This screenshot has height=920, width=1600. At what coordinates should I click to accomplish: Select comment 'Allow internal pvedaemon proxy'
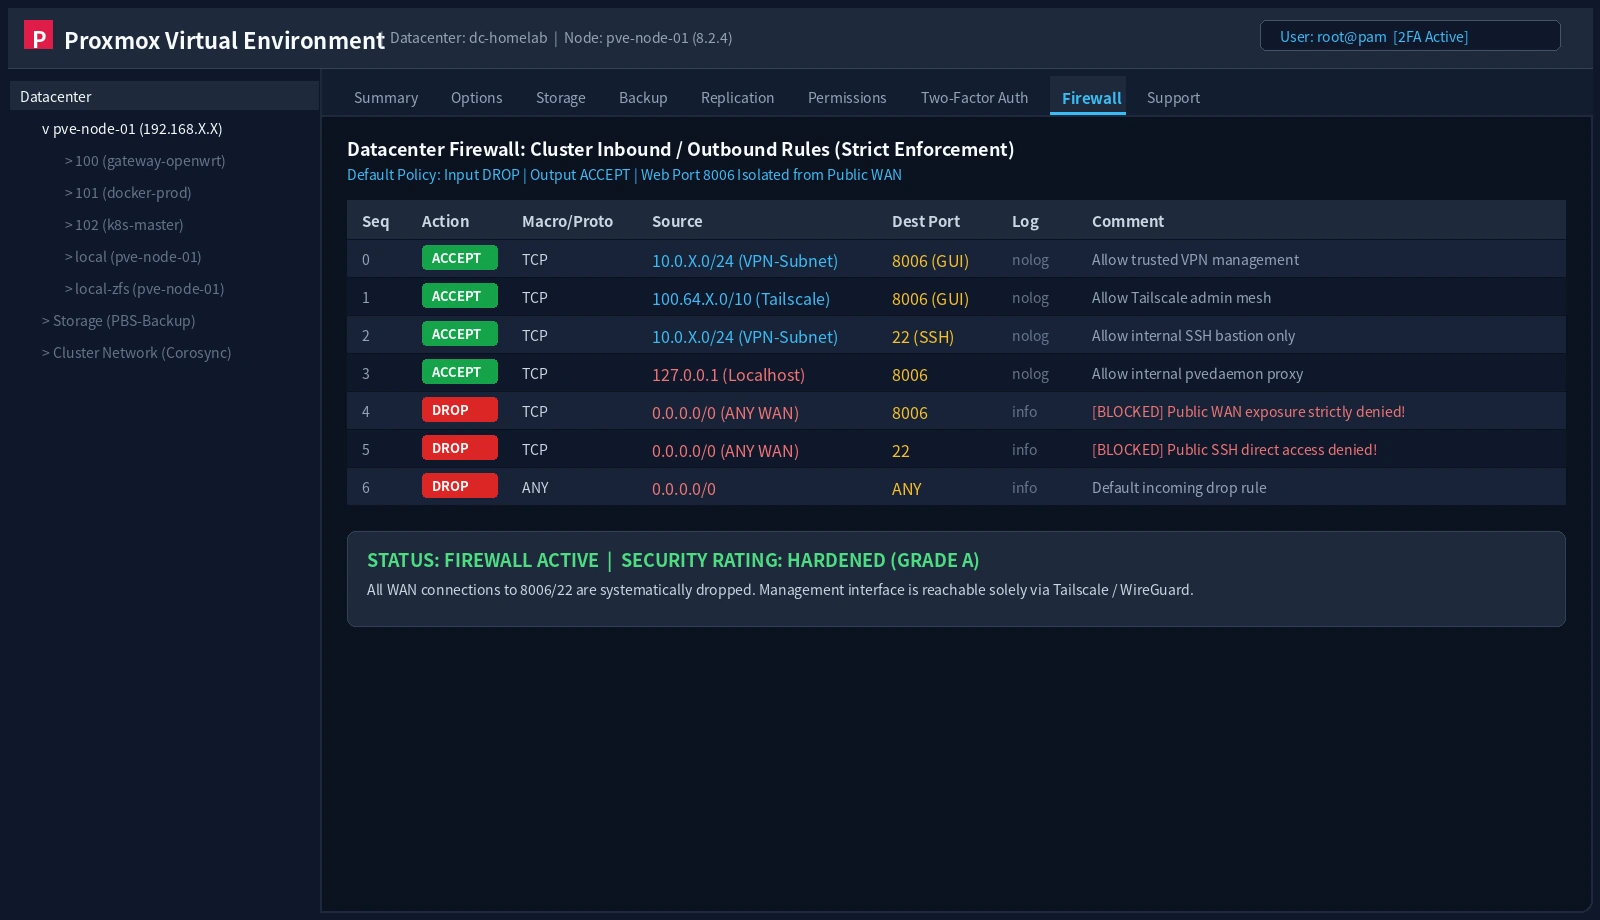click(x=1197, y=373)
